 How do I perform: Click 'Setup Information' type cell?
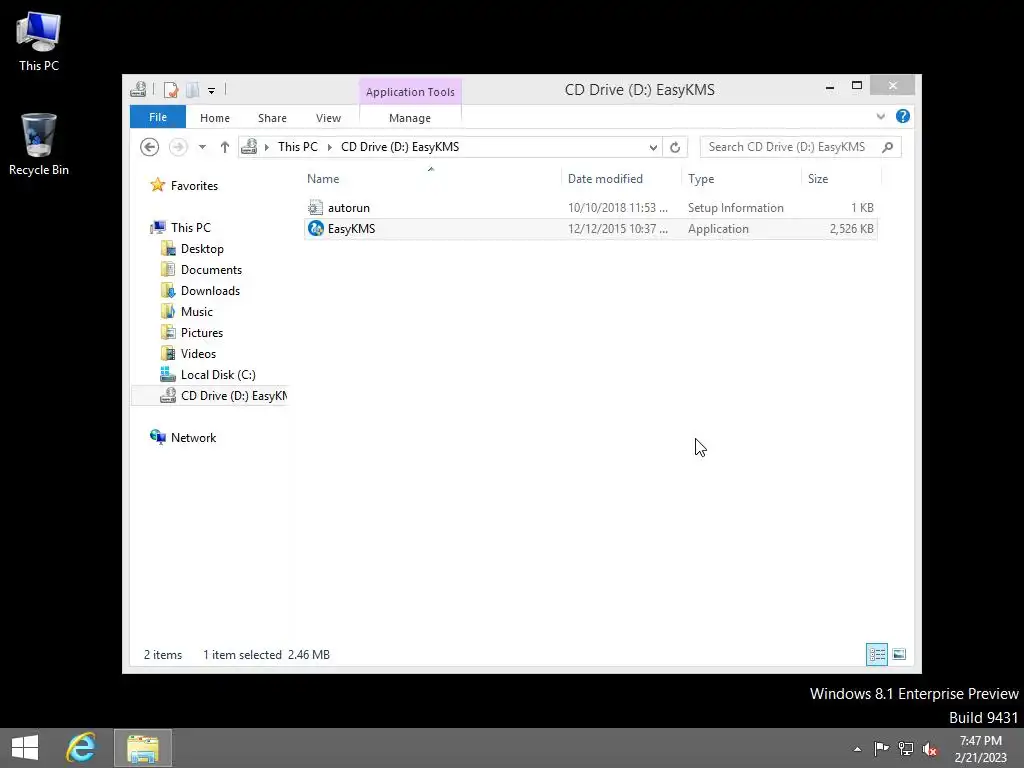[x=735, y=208]
